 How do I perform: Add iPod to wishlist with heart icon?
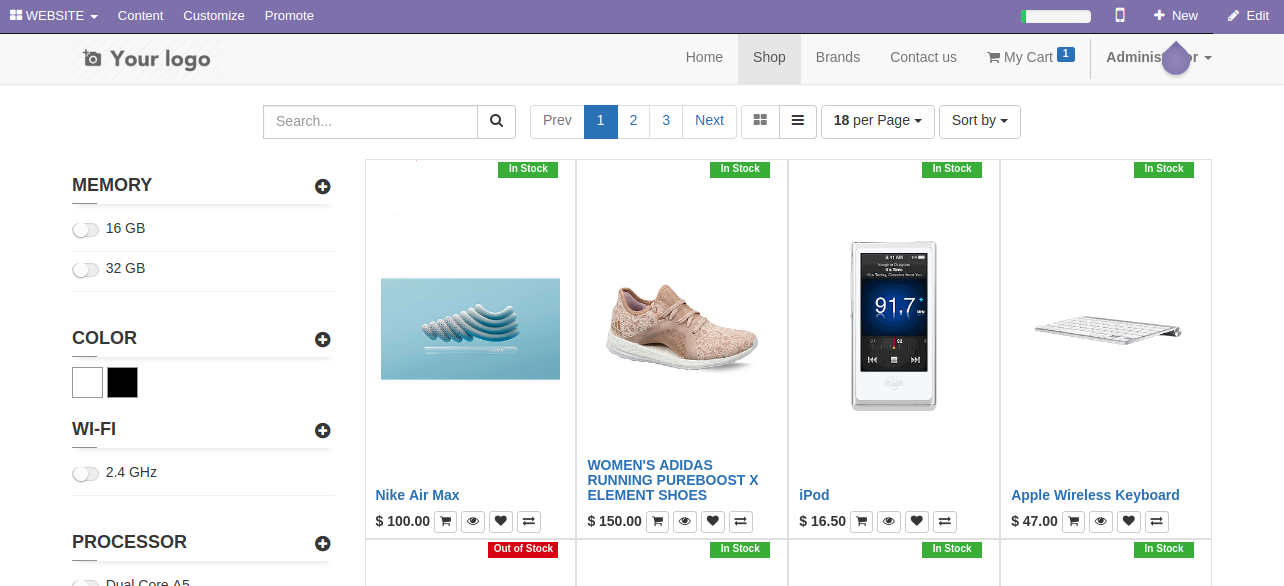tap(917, 521)
